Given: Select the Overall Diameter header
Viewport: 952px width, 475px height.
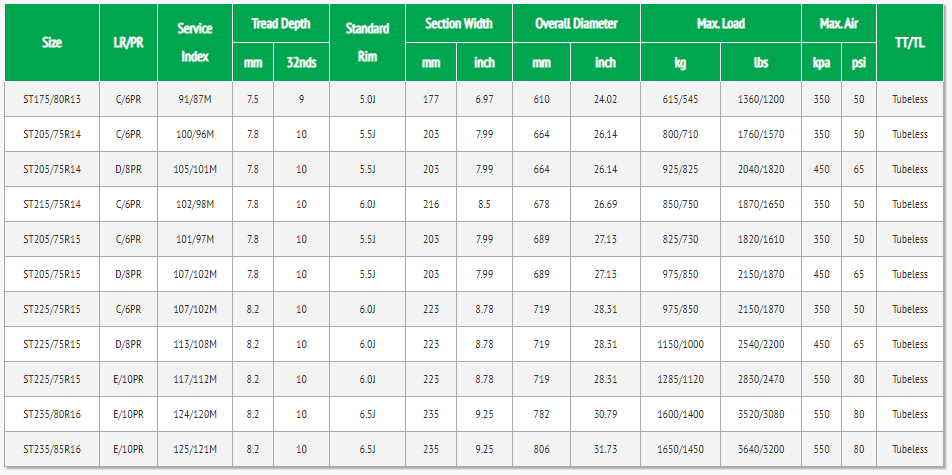Looking at the screenshot, I should pos(576,23).
